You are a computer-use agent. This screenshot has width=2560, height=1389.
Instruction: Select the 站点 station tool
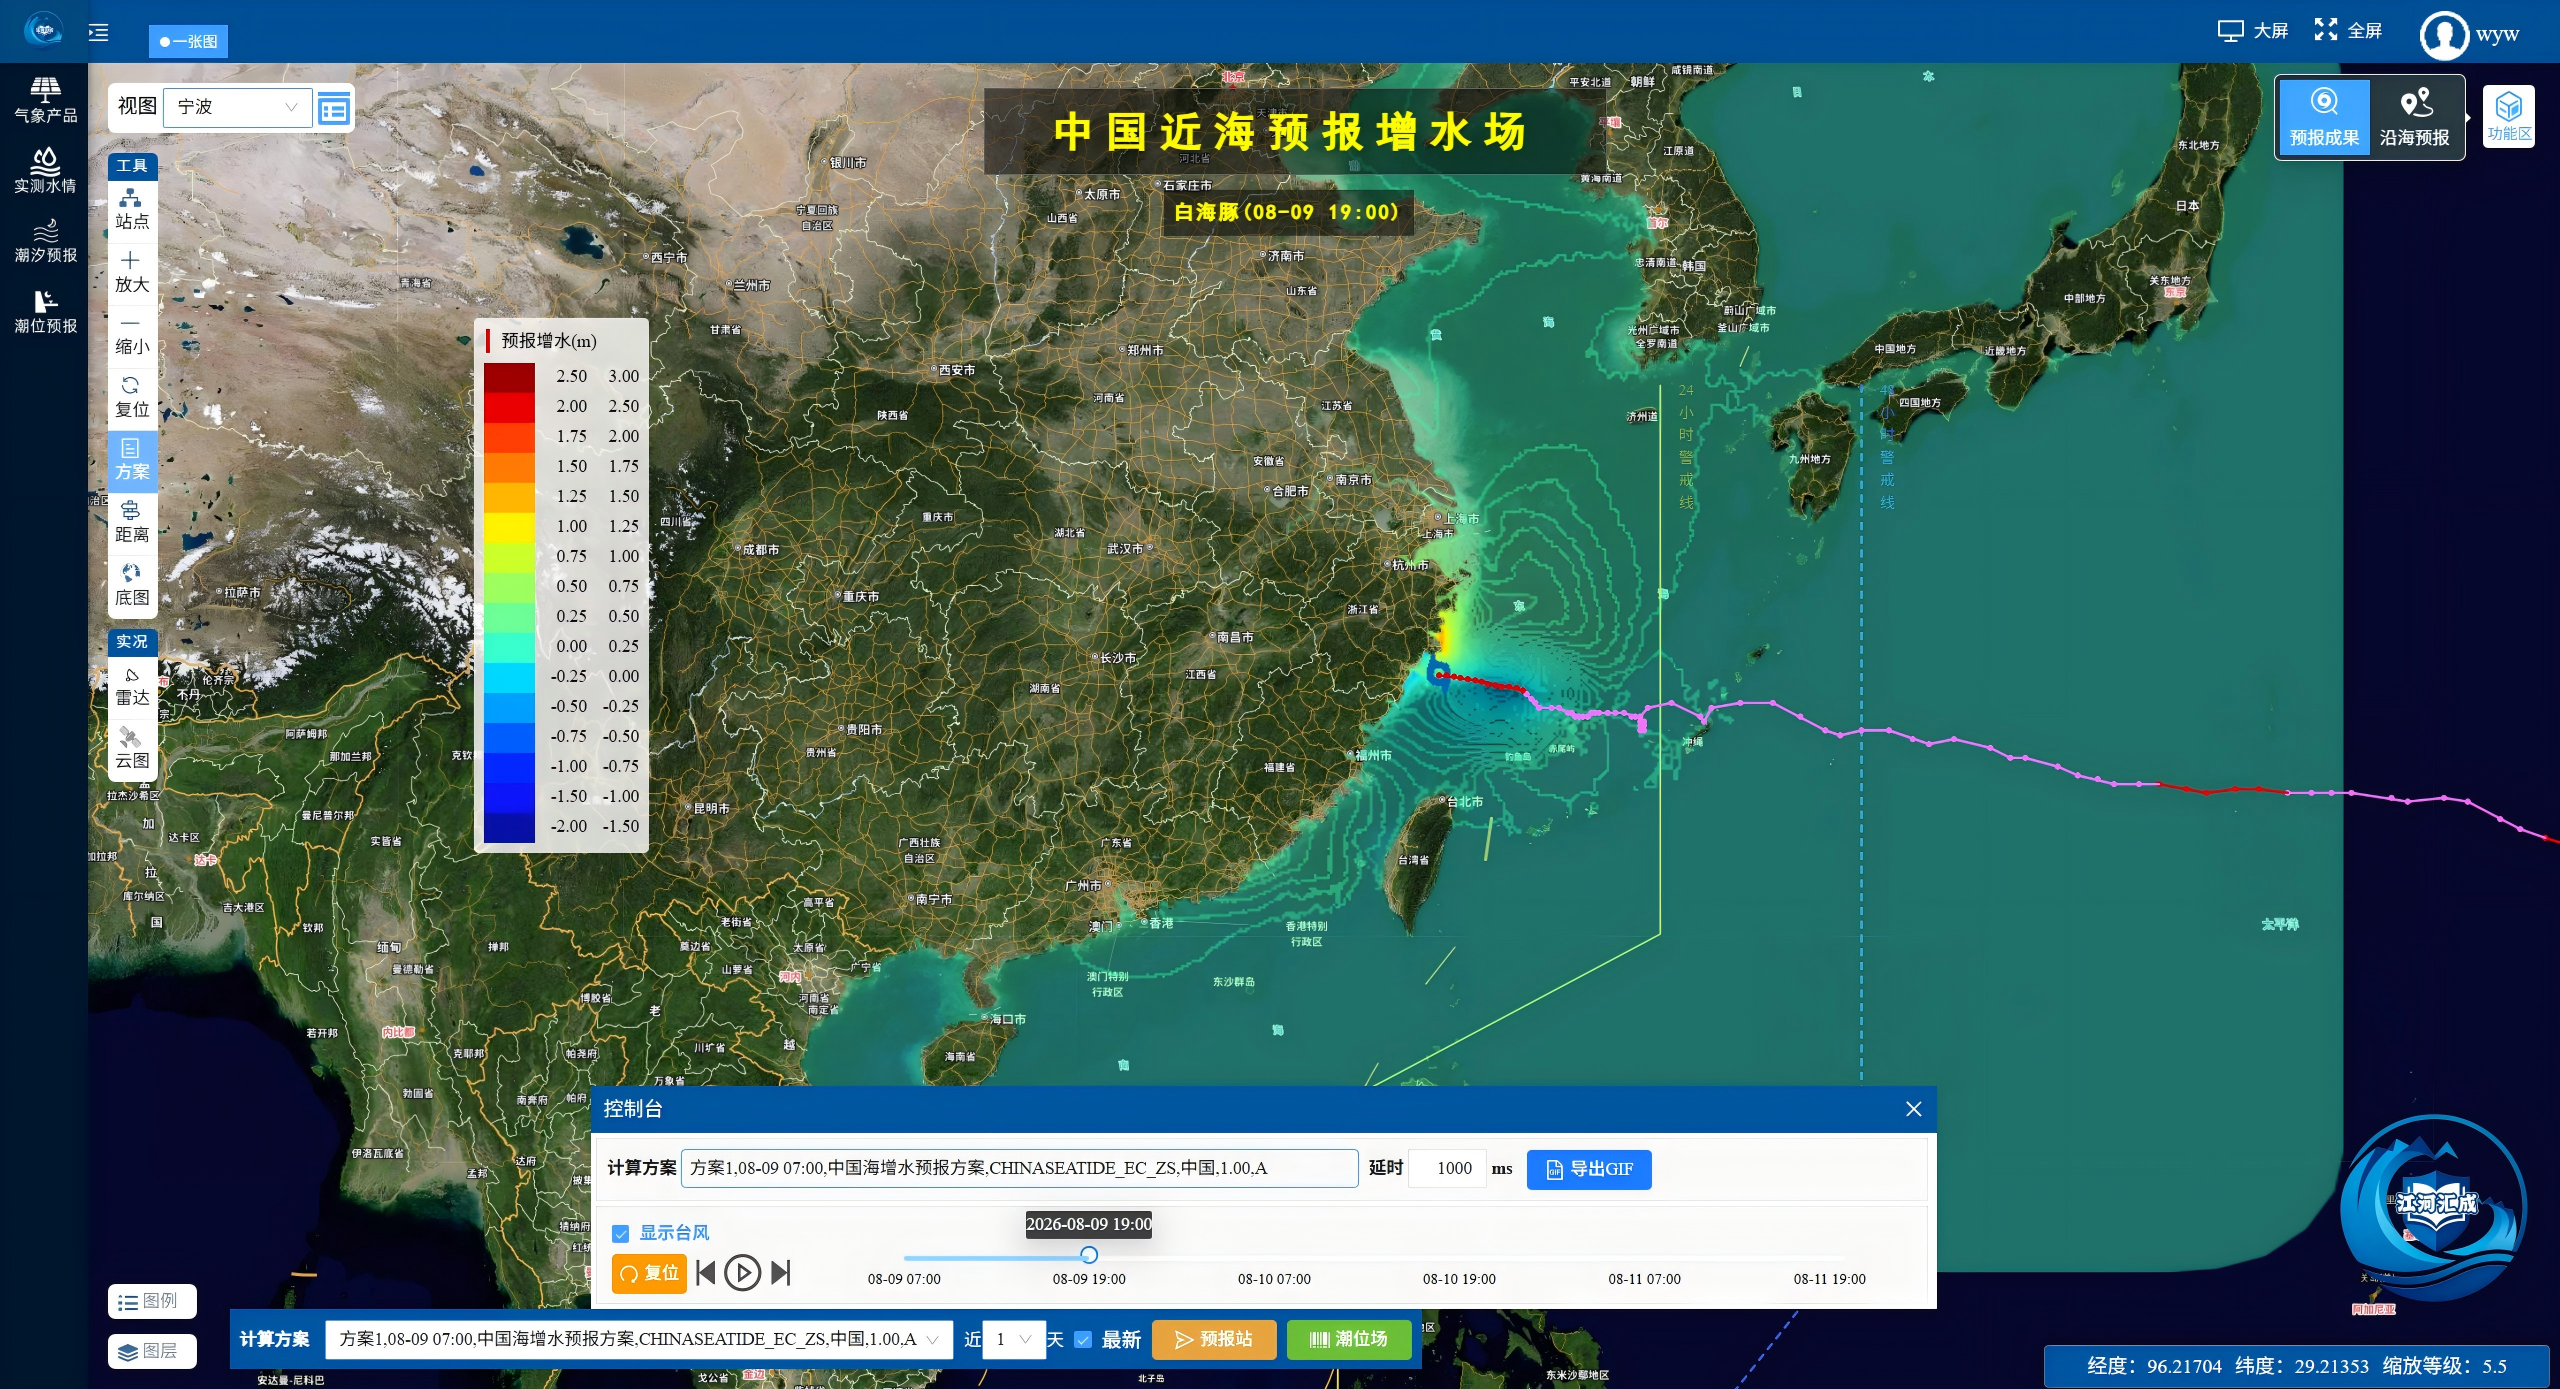click(132, 210)
